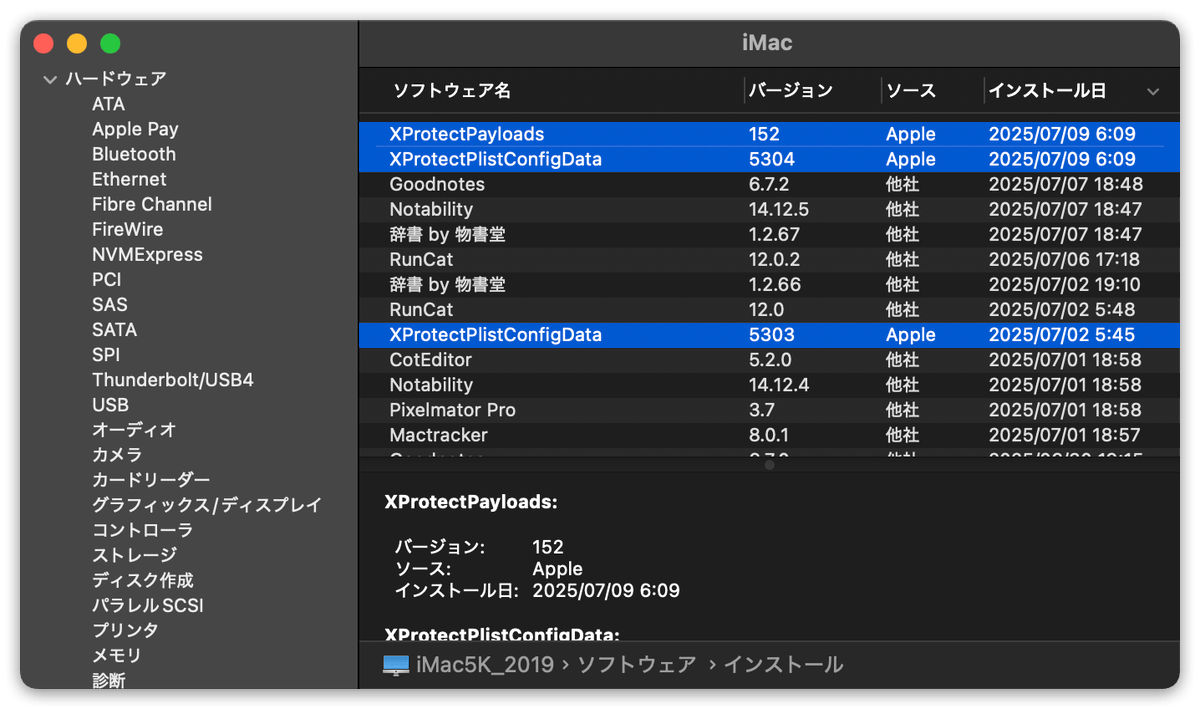This screenshot has height=709, width=1200.
Task: Open the FireWire category
Action: (x=128, y=229)
